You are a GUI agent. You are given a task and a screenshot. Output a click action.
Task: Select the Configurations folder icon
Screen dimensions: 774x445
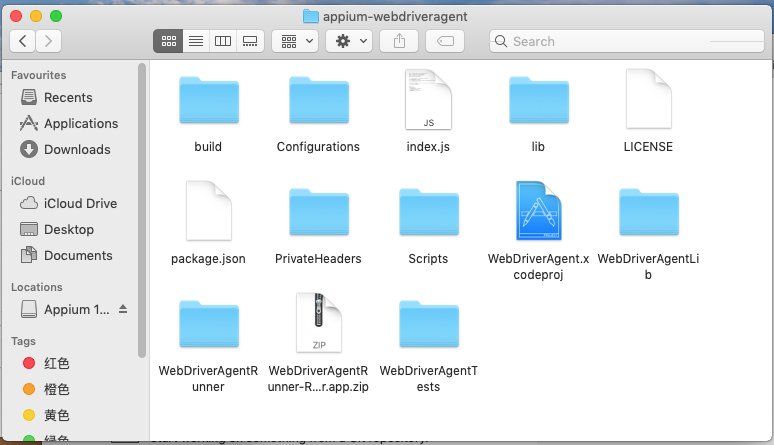(x=319, y=100)
